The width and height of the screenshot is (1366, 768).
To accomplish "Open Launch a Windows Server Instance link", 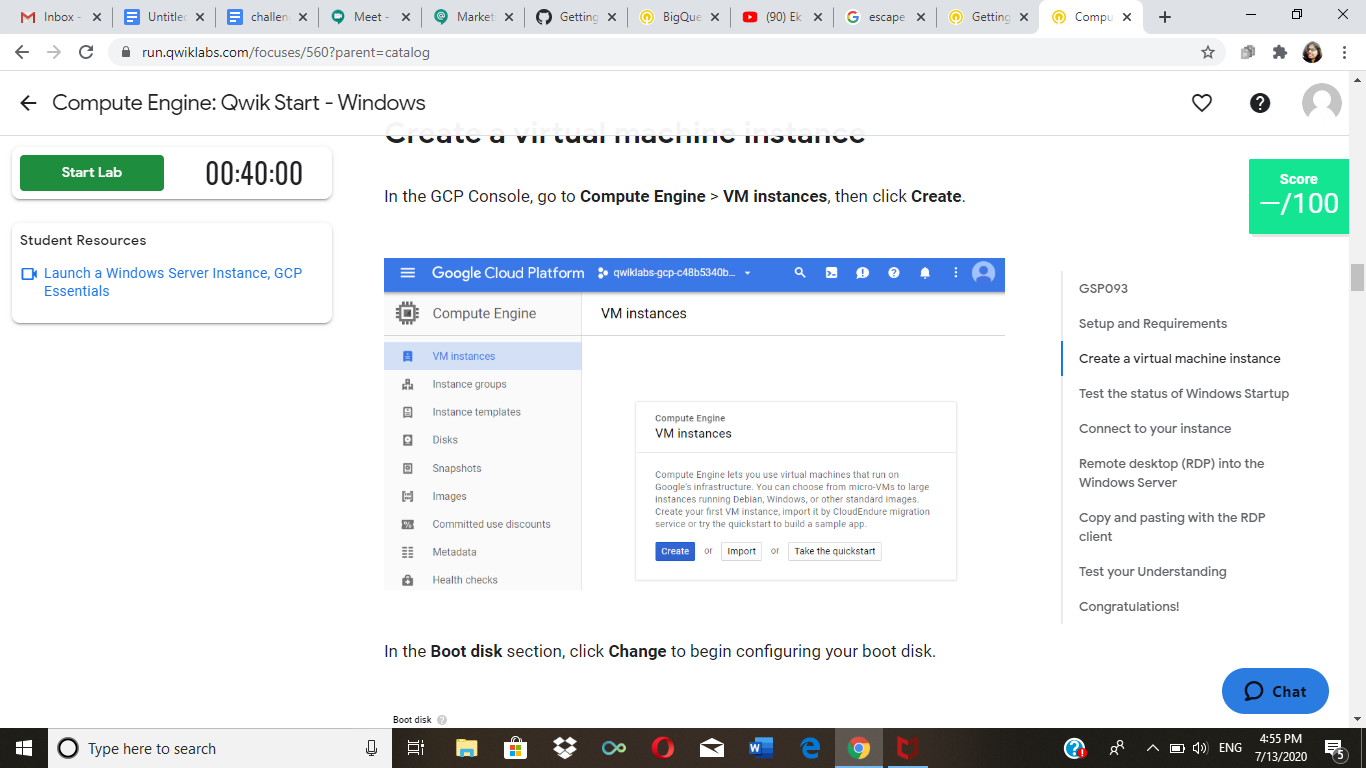I will [173, 282].
